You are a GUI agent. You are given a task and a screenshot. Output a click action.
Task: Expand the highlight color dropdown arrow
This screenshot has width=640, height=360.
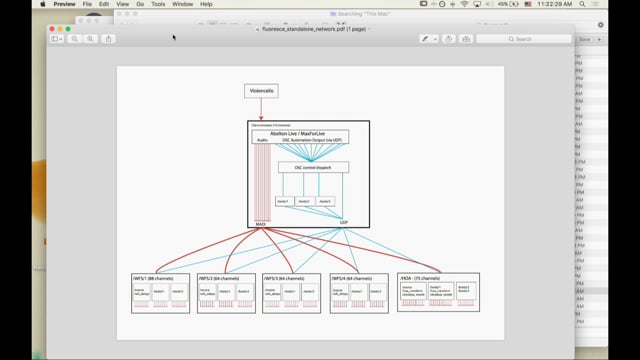[x=435, y=39]
